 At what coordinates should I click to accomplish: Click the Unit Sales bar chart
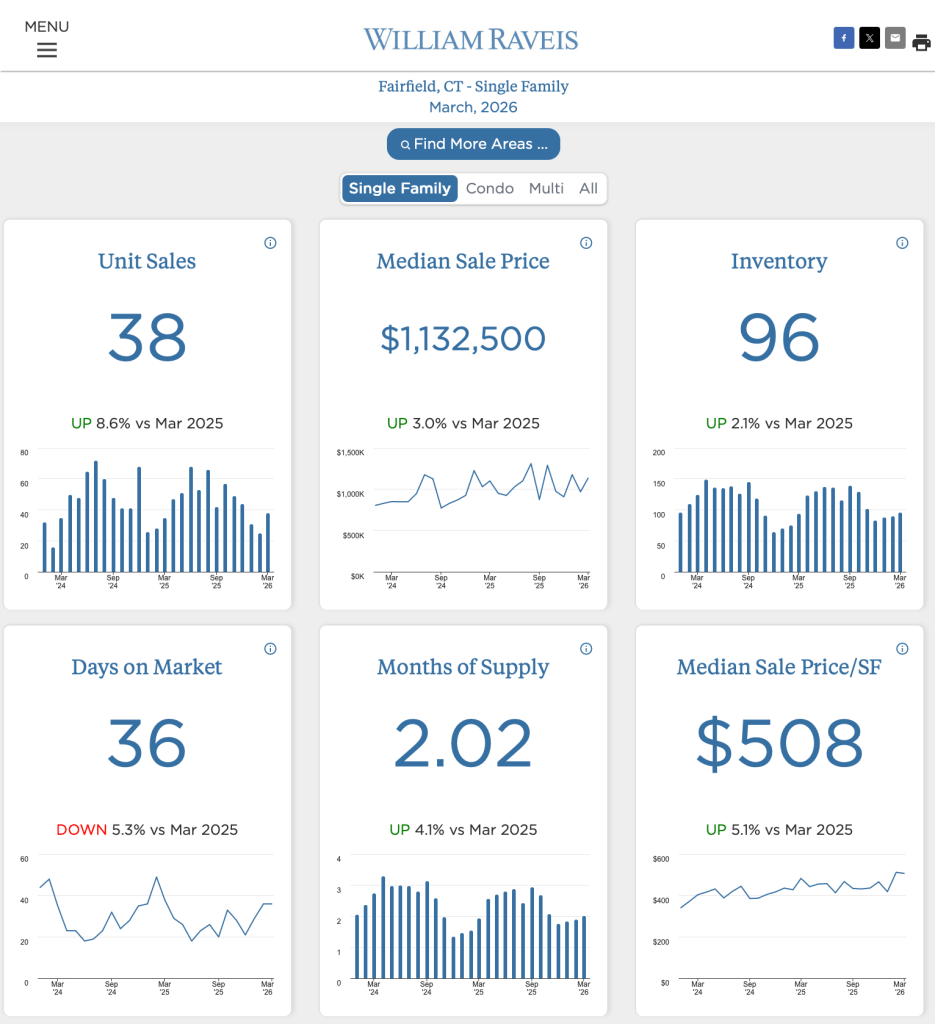[x=148, y=515]
